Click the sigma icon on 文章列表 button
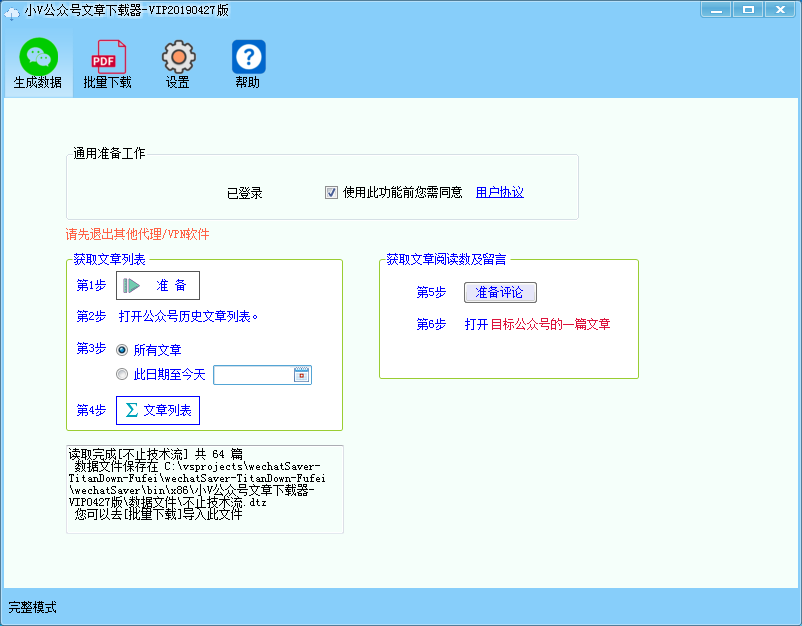 coord(131,410)
